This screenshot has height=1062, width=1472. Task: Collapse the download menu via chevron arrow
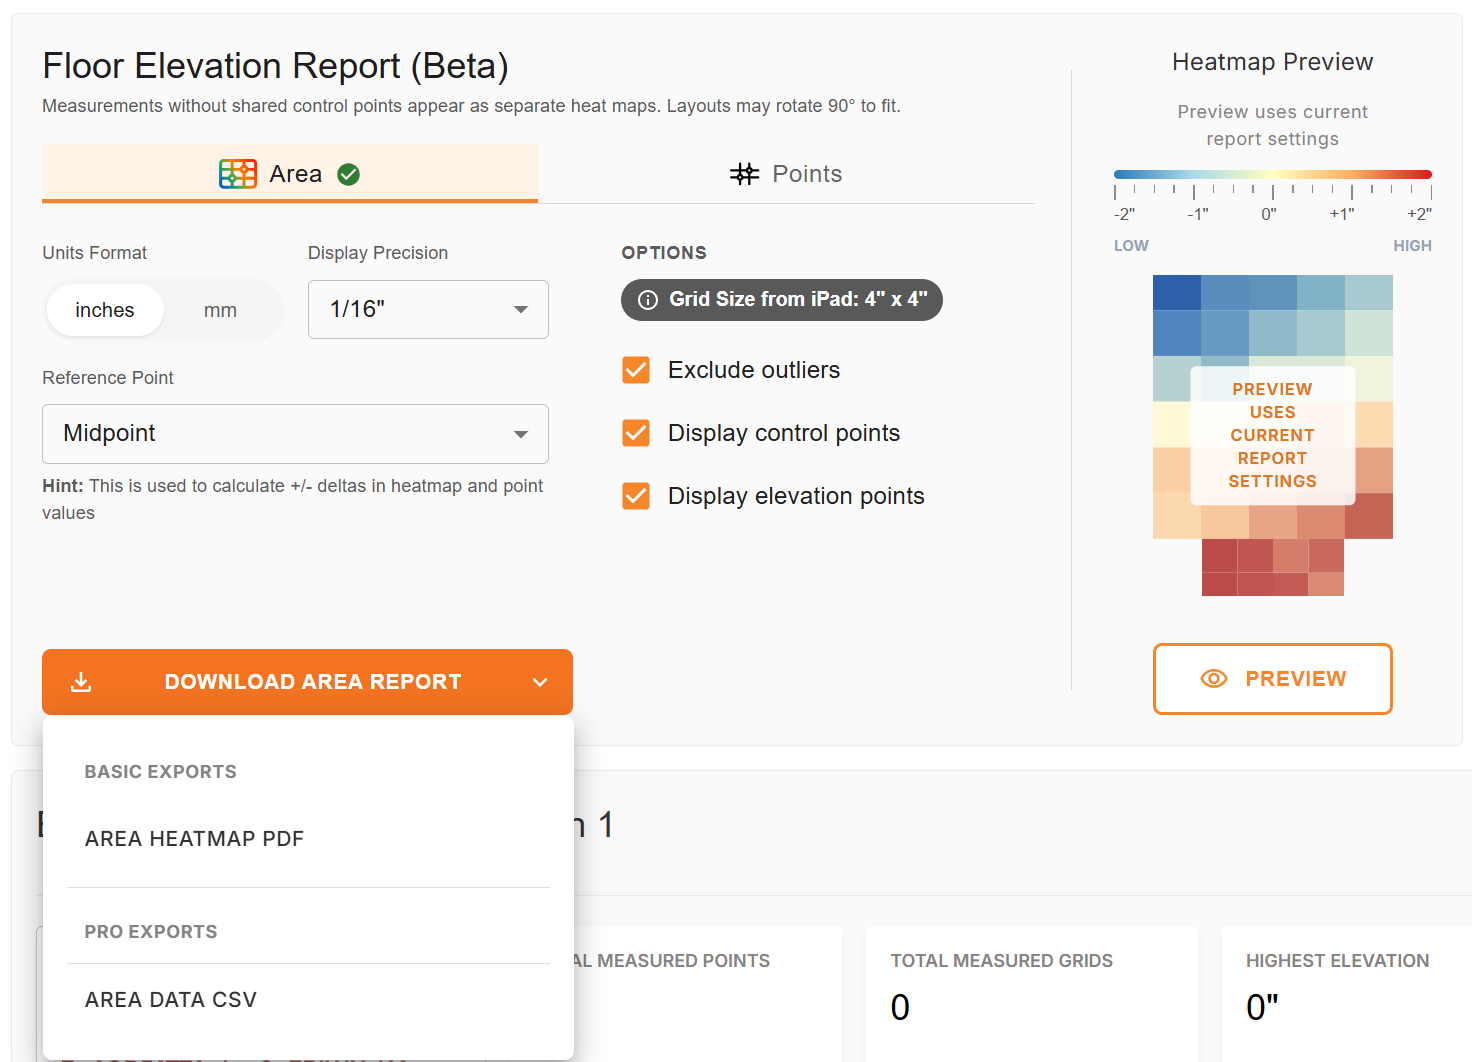(540, 682)
